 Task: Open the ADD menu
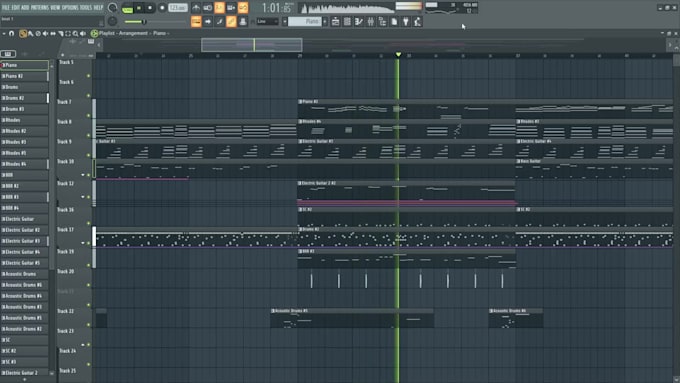coord(25,7)
